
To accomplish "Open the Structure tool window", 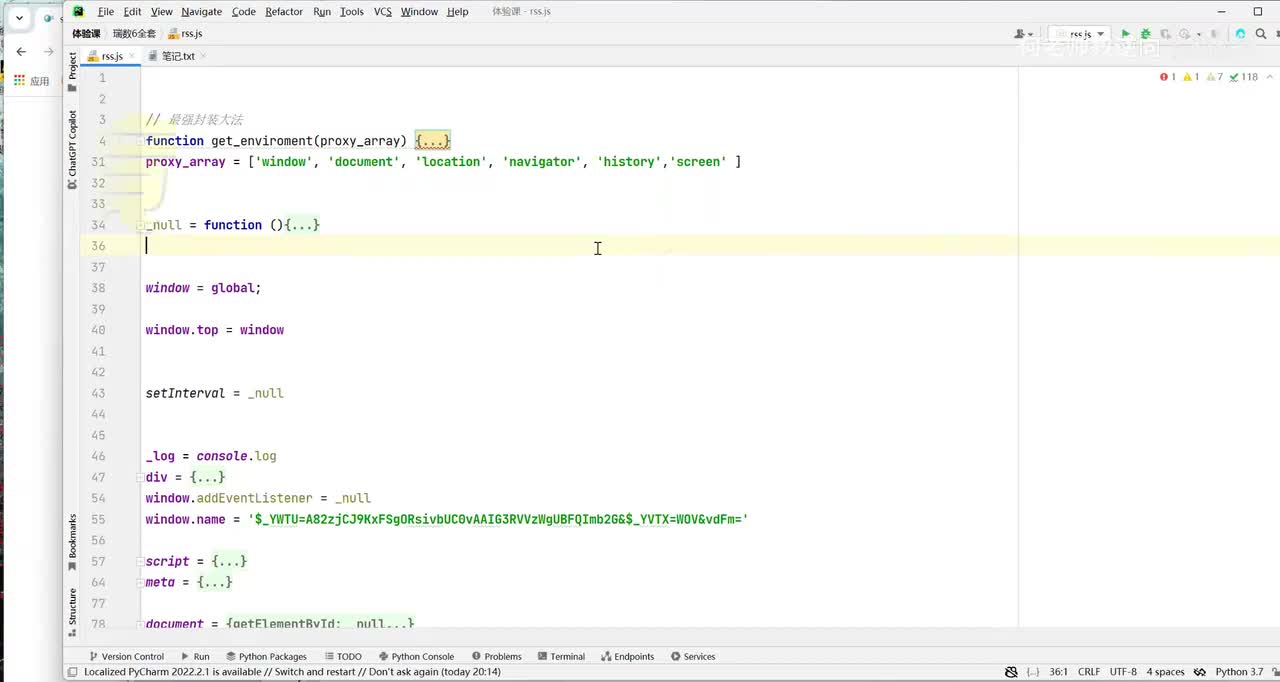I will pos(72,611).
